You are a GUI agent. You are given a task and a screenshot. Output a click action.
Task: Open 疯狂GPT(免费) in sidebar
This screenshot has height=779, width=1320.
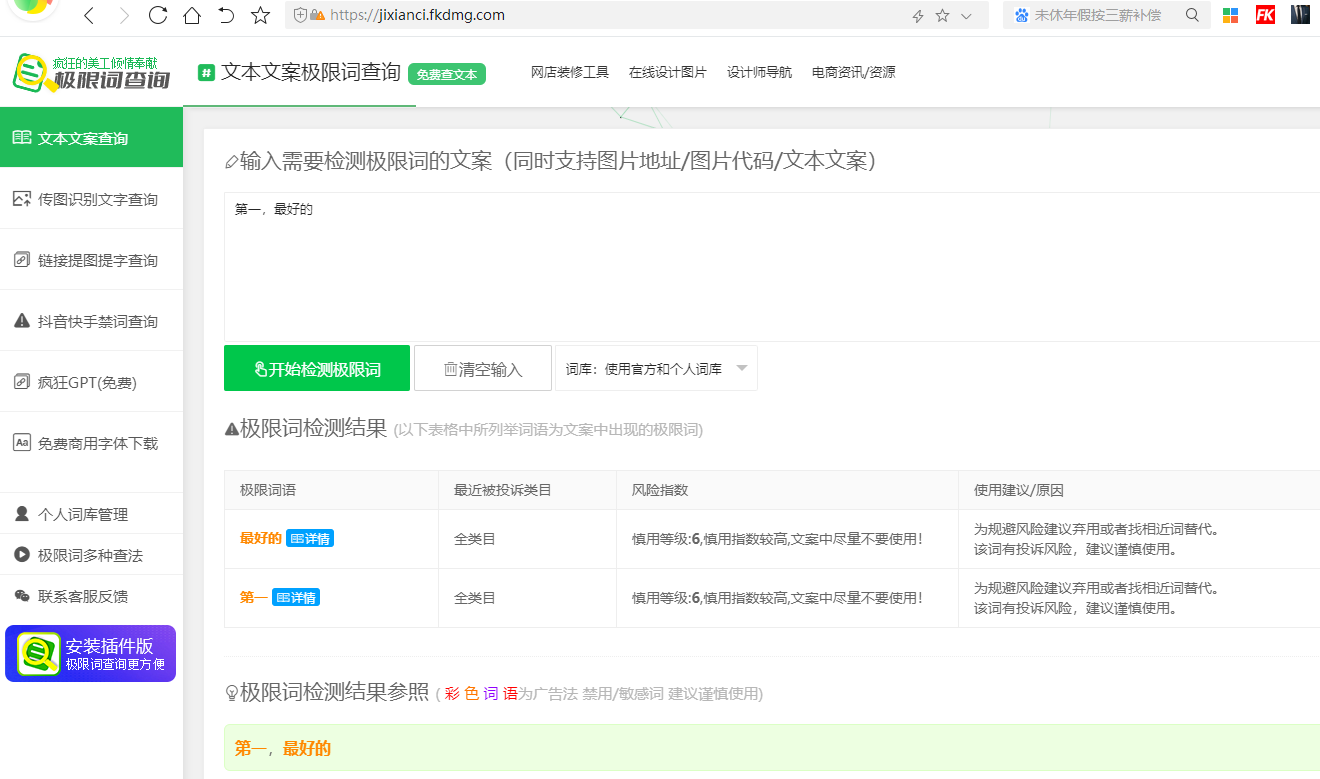(91, 382)
